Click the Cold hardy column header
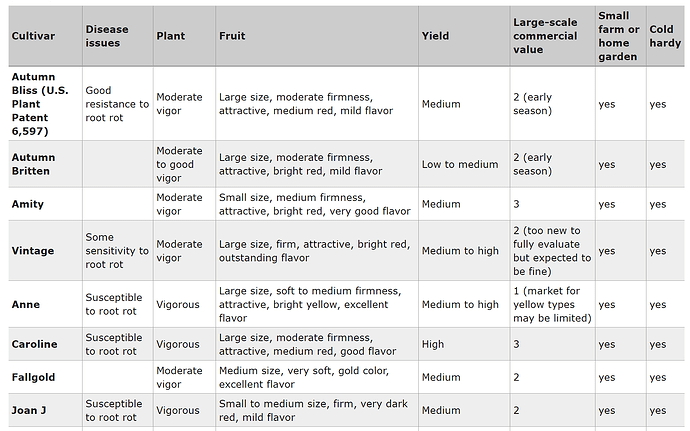Viewport: 690px width, 431px height. (665, 36)
